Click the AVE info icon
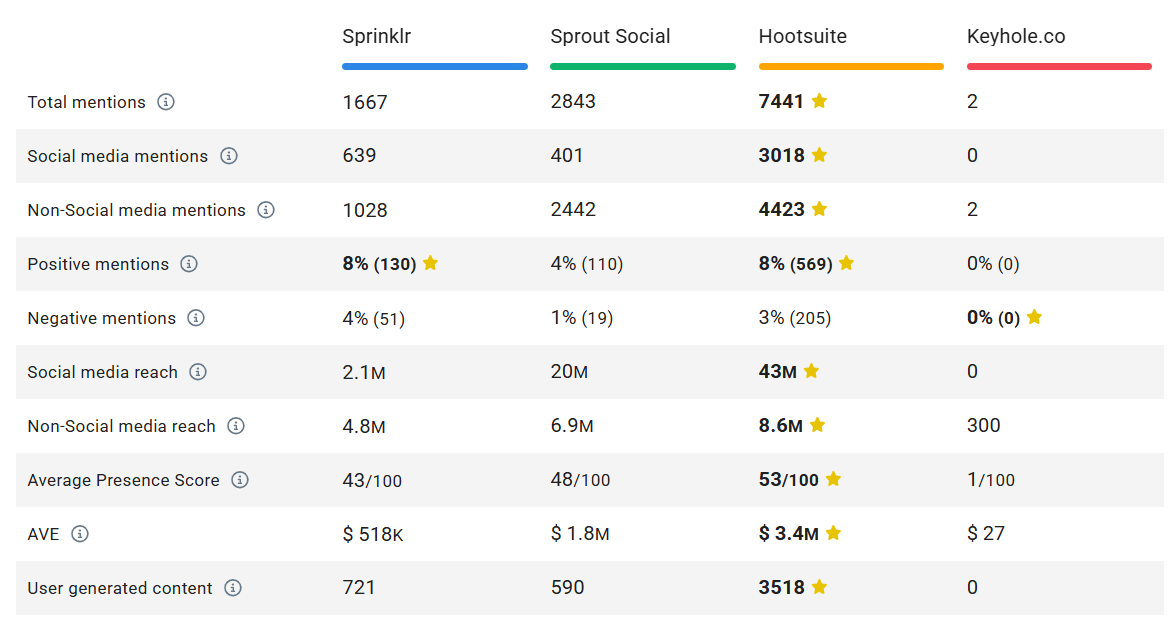 click(x=79, y=534)
